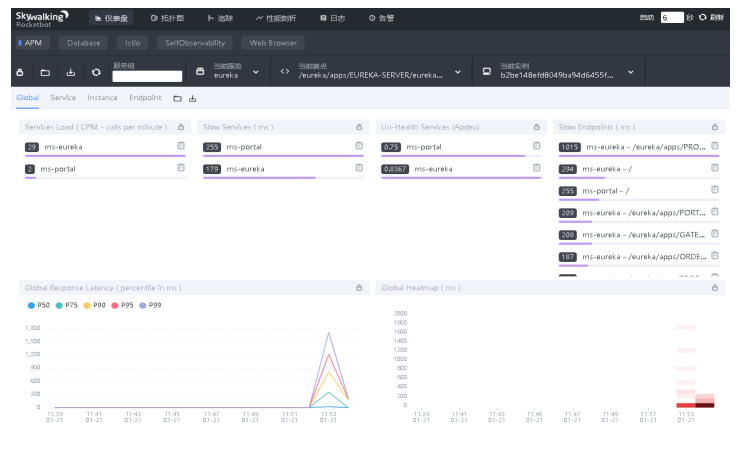Click the '29' CPM value for ms-eureka

(x=32, y=147)
